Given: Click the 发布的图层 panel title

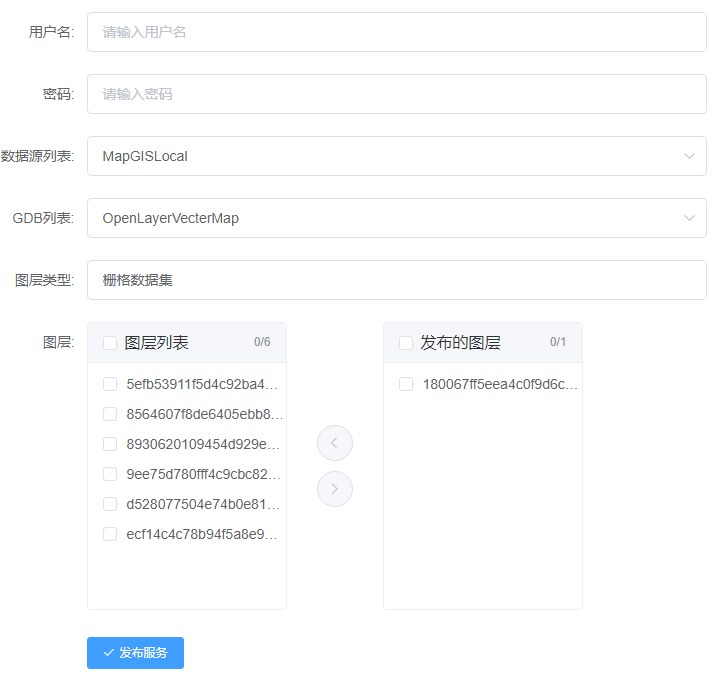Looking at the screenshot, I should click(x=460, y=342).
